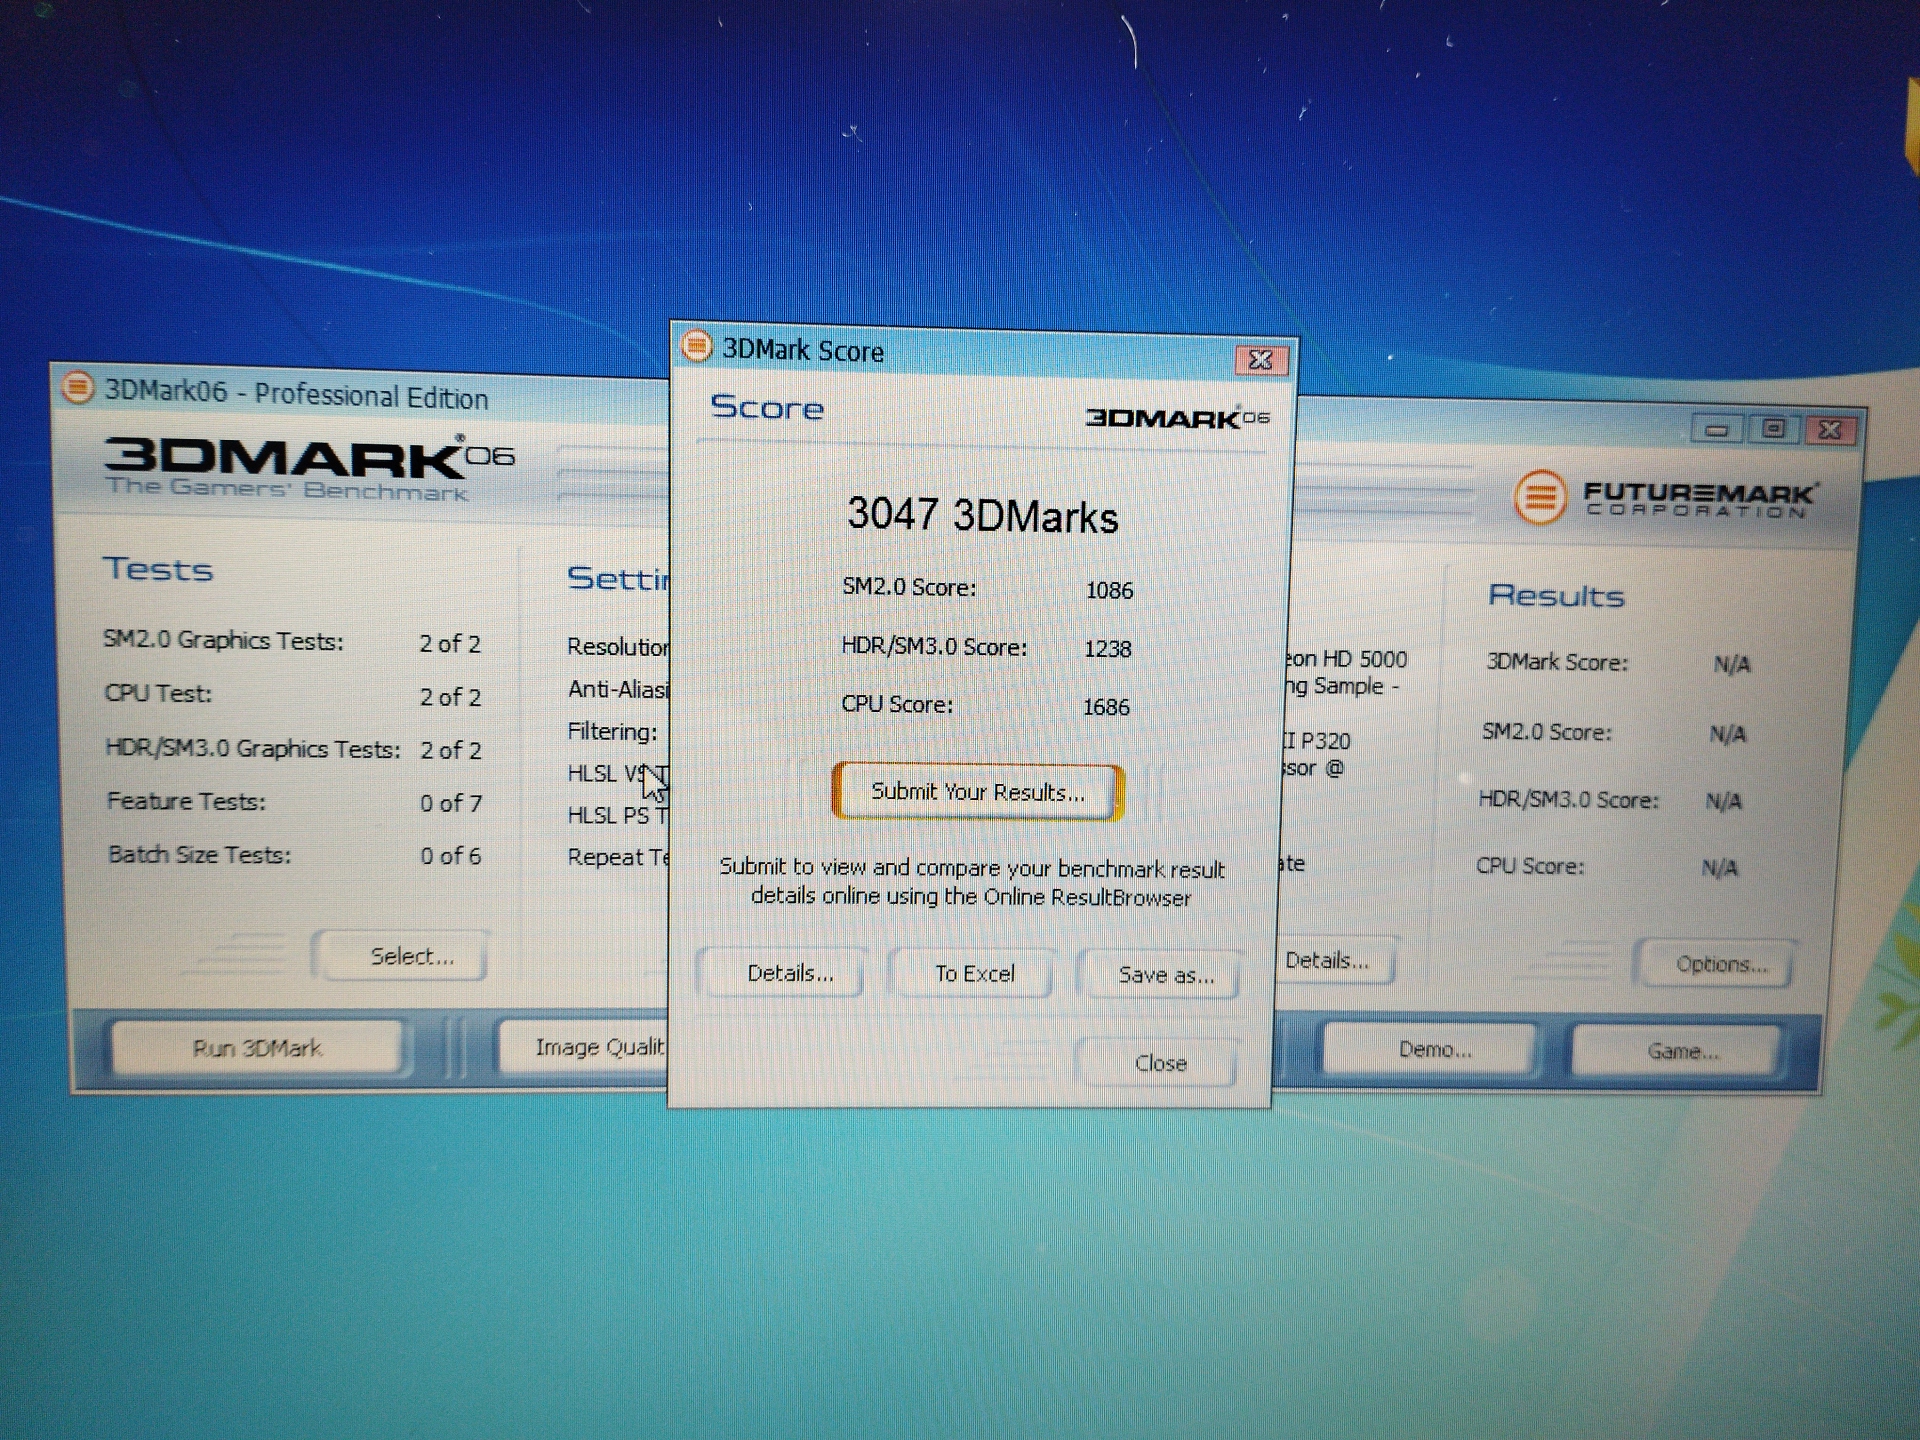
Task: Click HDR/SM3.0 Graphics Tests label
Action: 253,749
